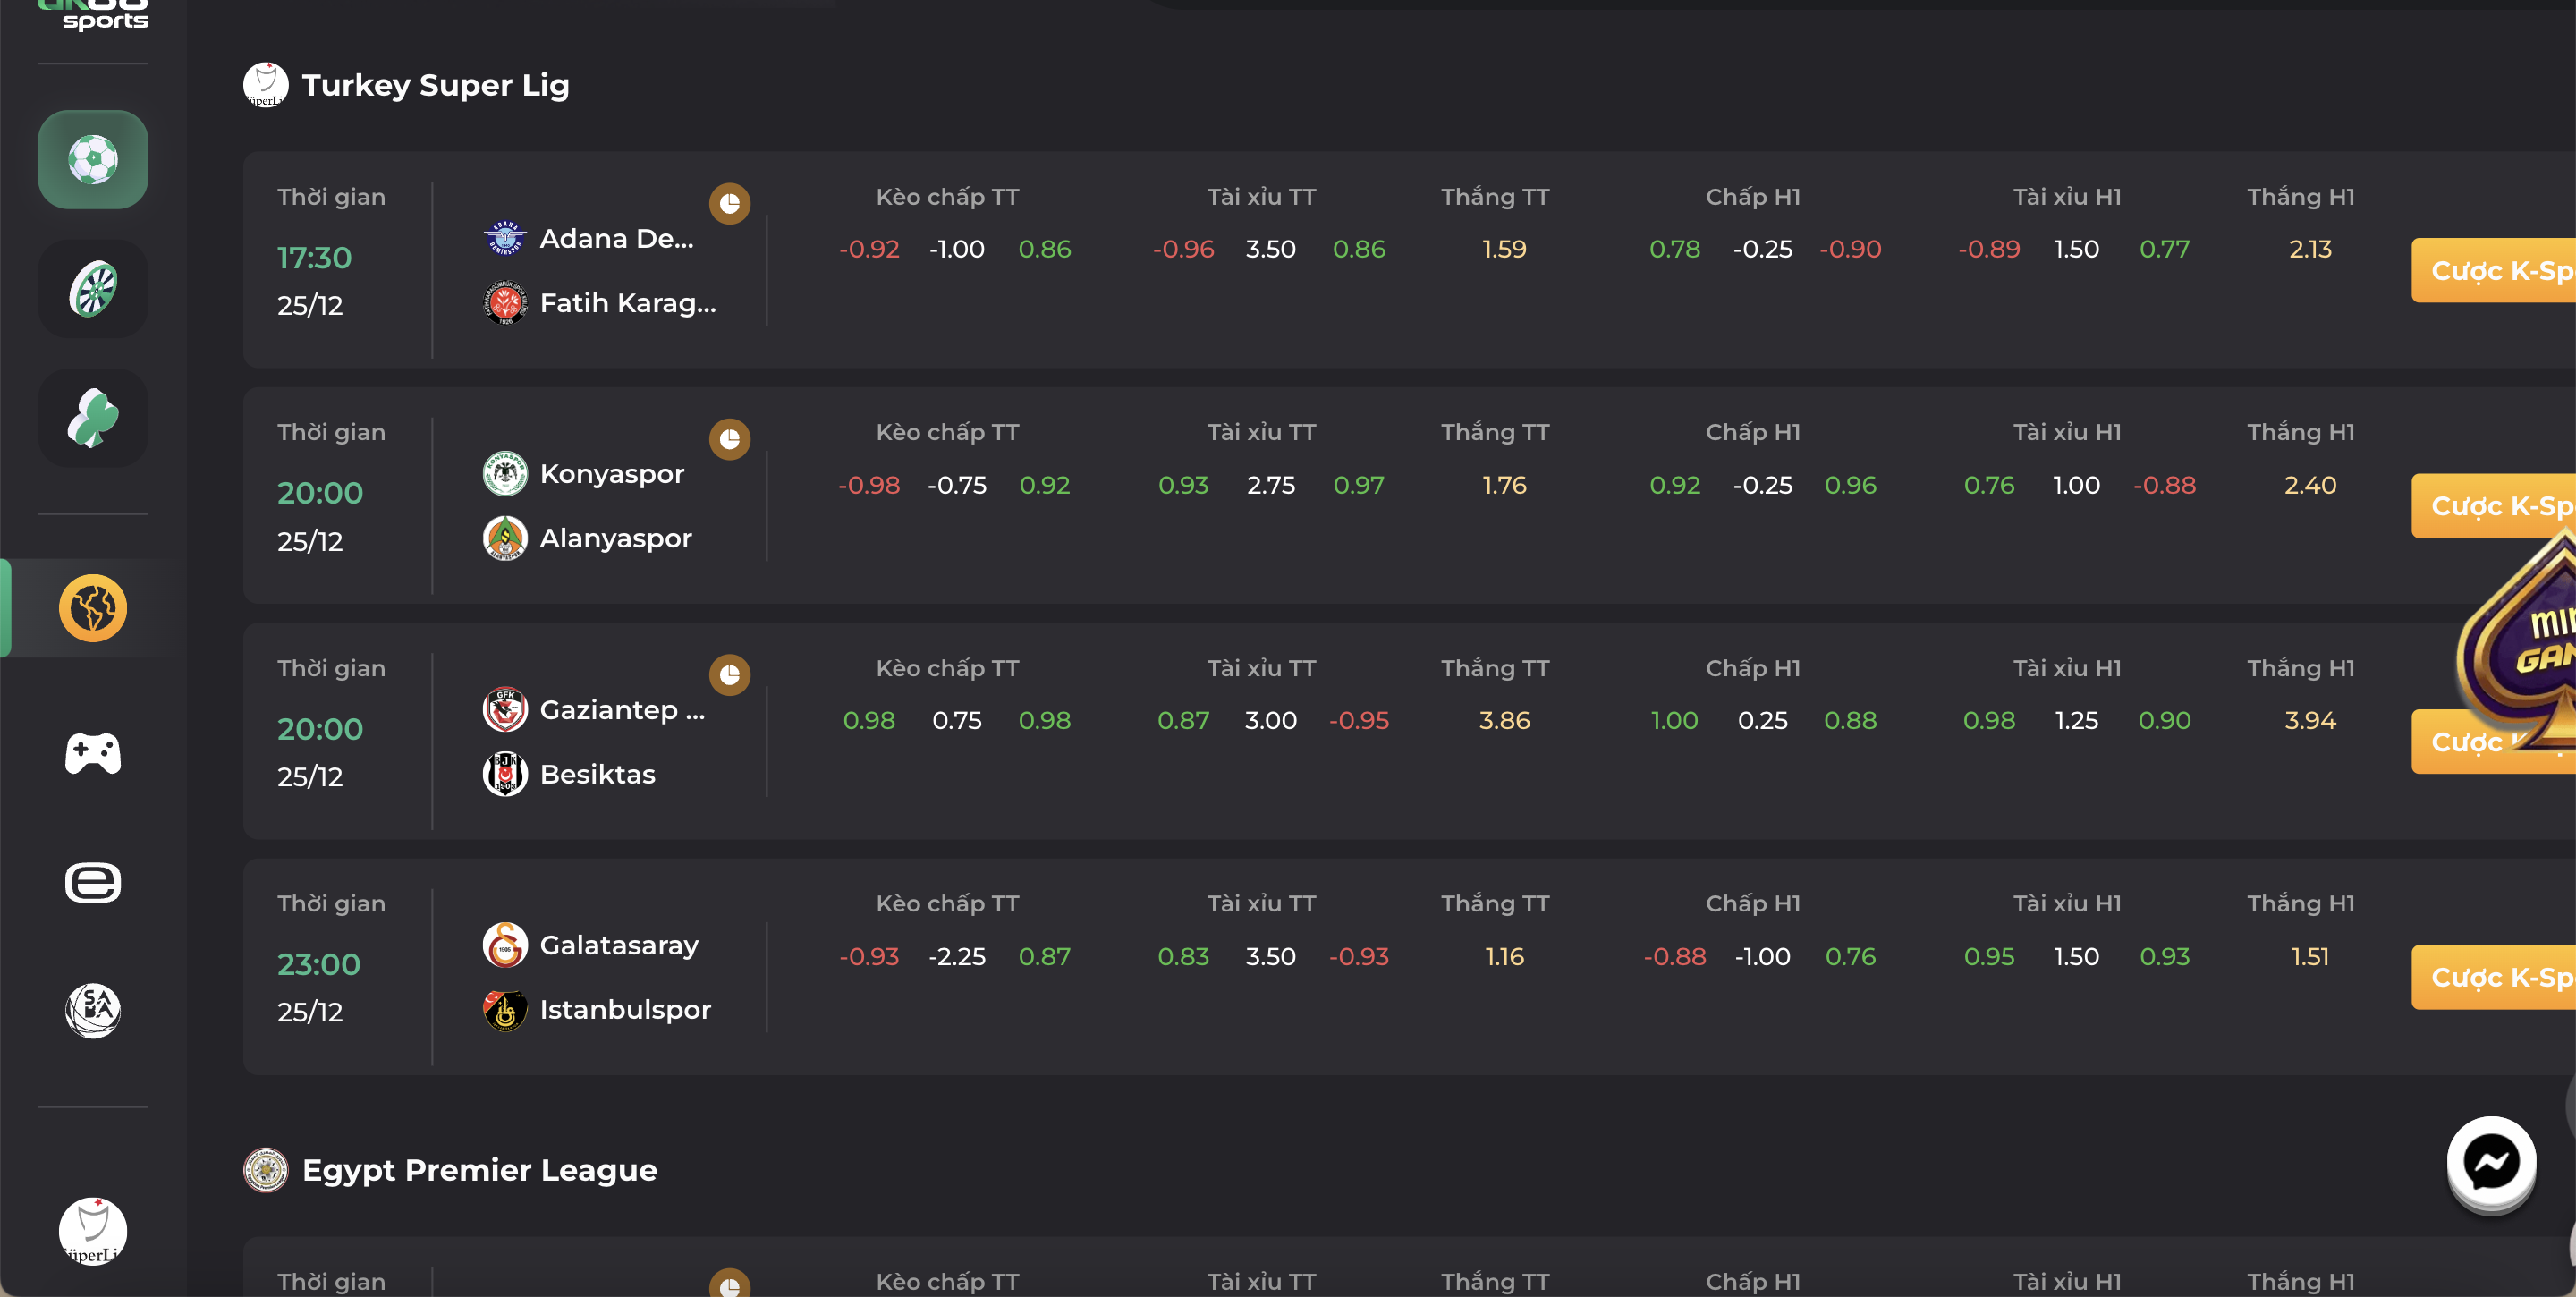Screen dimensions: 2576x1297
Task: Open the soccer ball sports category
Action: coord(93,160)
